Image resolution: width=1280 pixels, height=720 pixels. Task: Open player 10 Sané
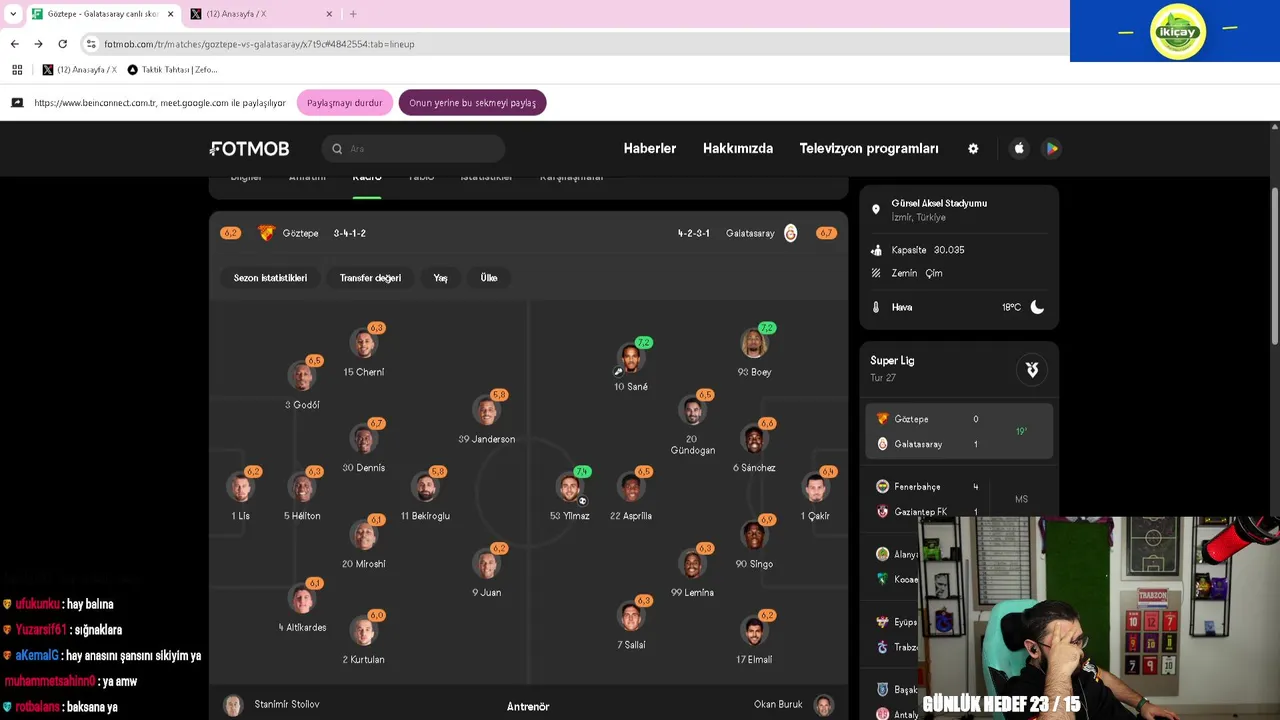pos(631,365)
